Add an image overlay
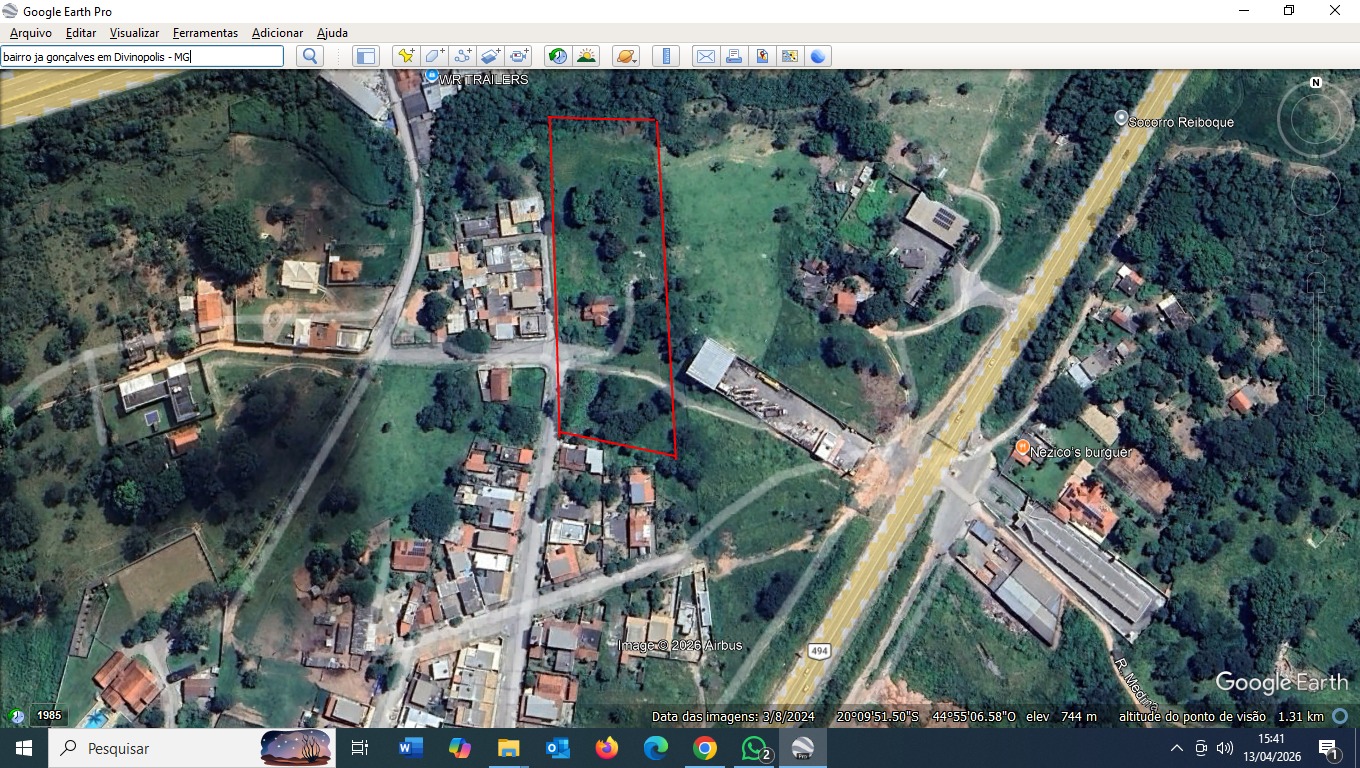 (490, 56)
